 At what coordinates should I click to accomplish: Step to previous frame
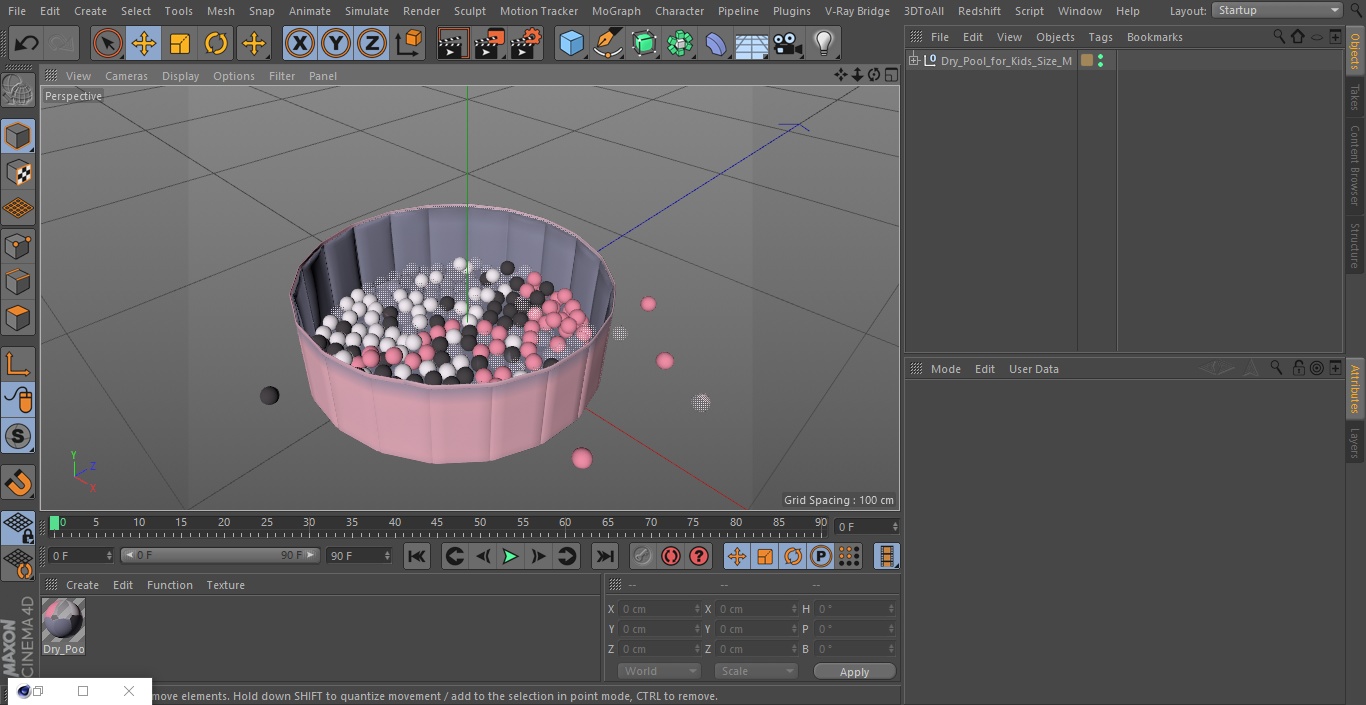pos(483,556)
